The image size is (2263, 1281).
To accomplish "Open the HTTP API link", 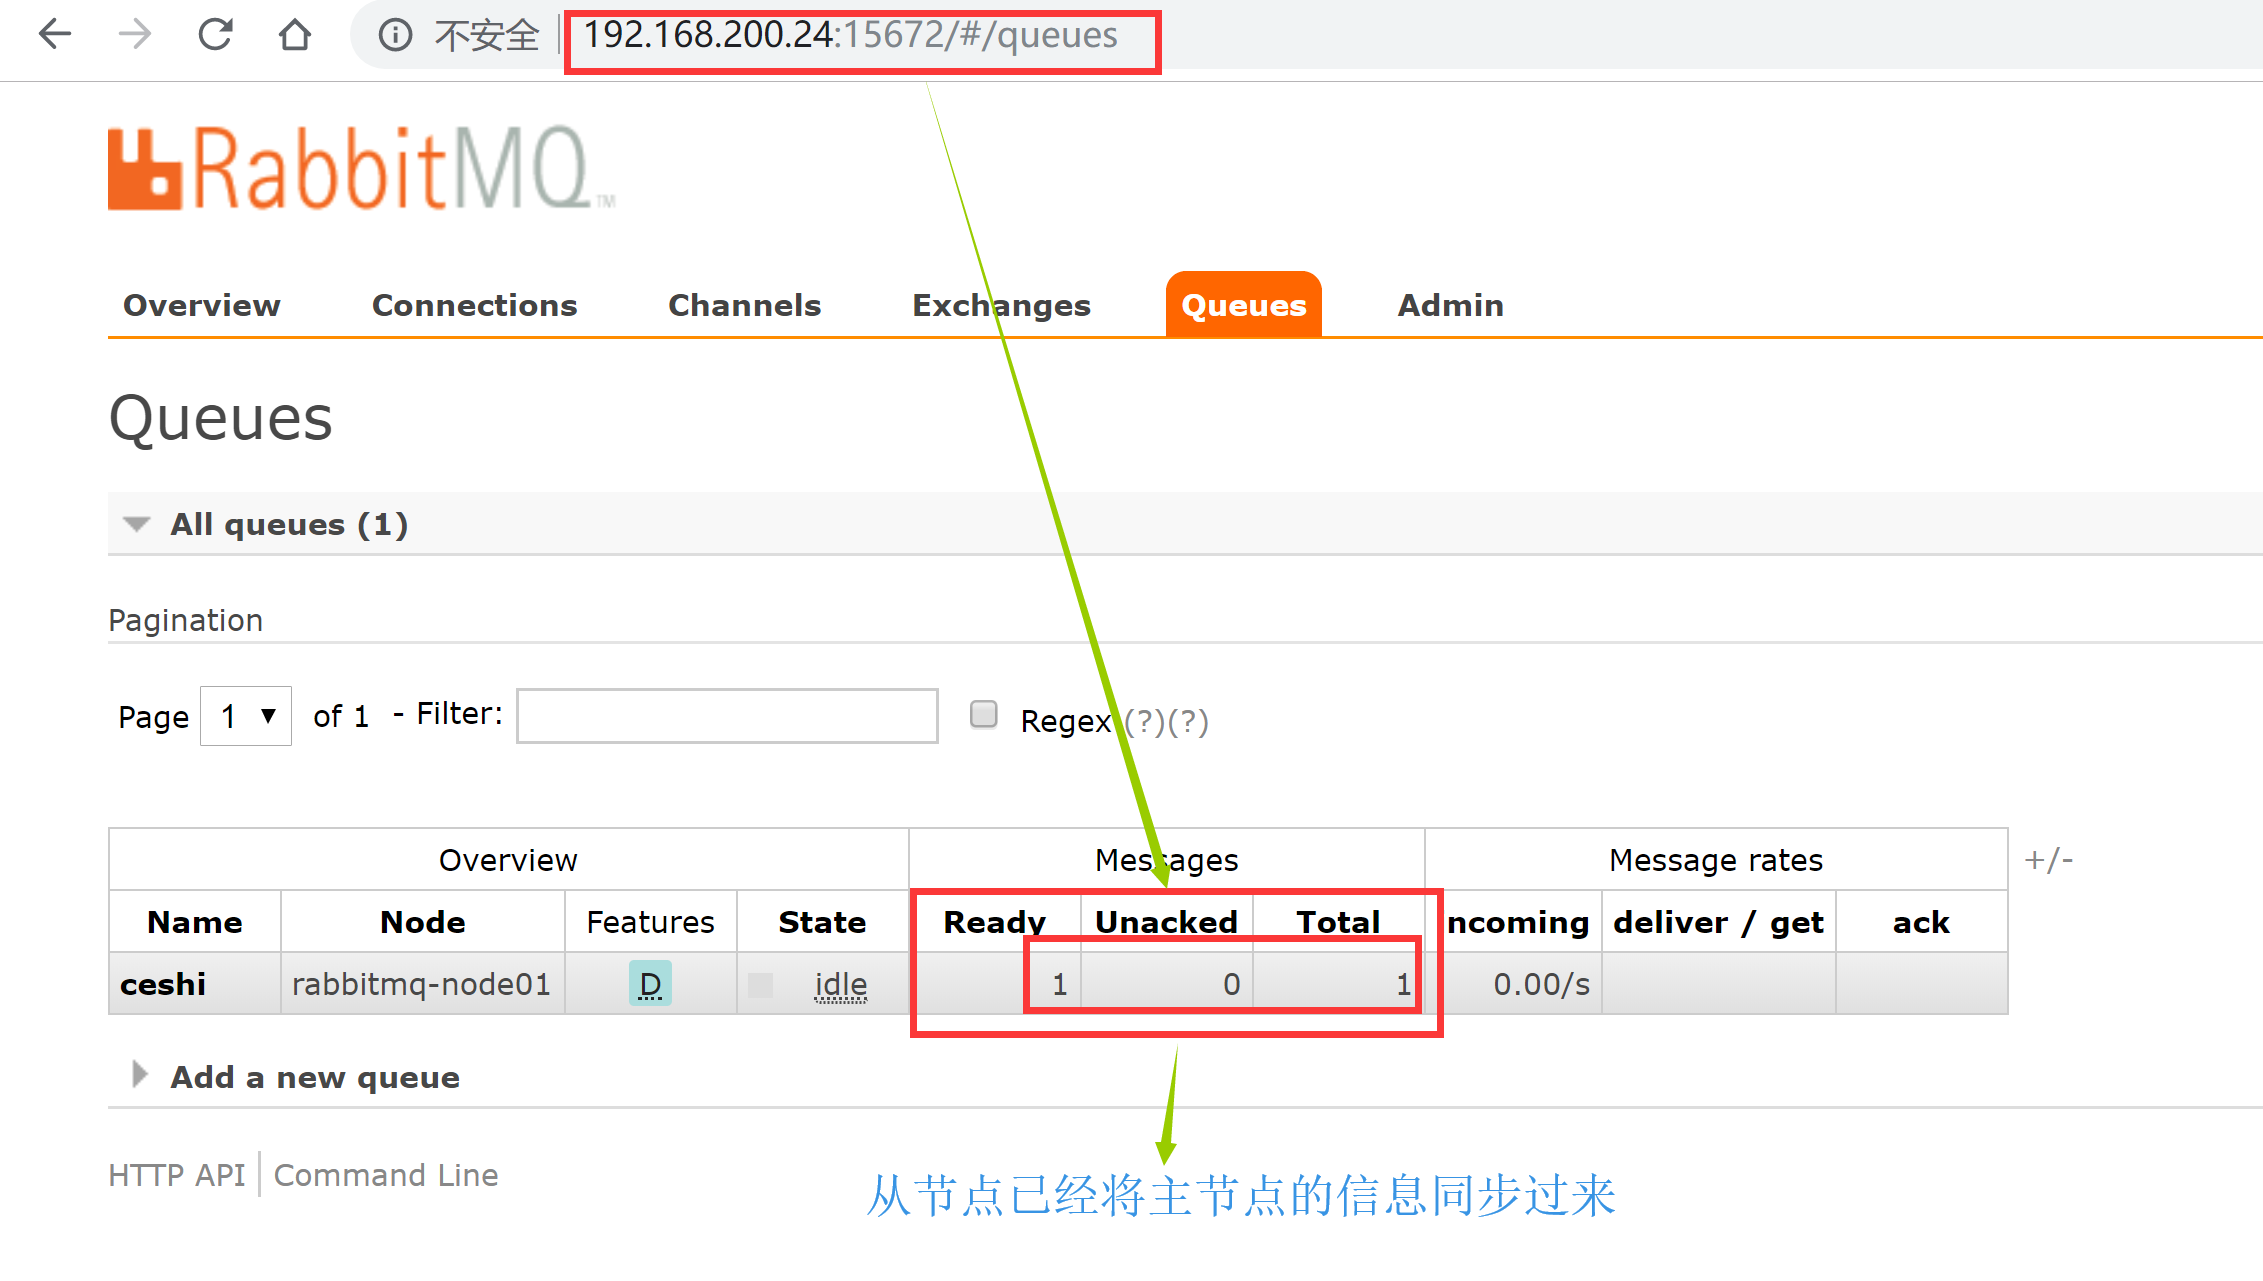I will [177, 1175].
